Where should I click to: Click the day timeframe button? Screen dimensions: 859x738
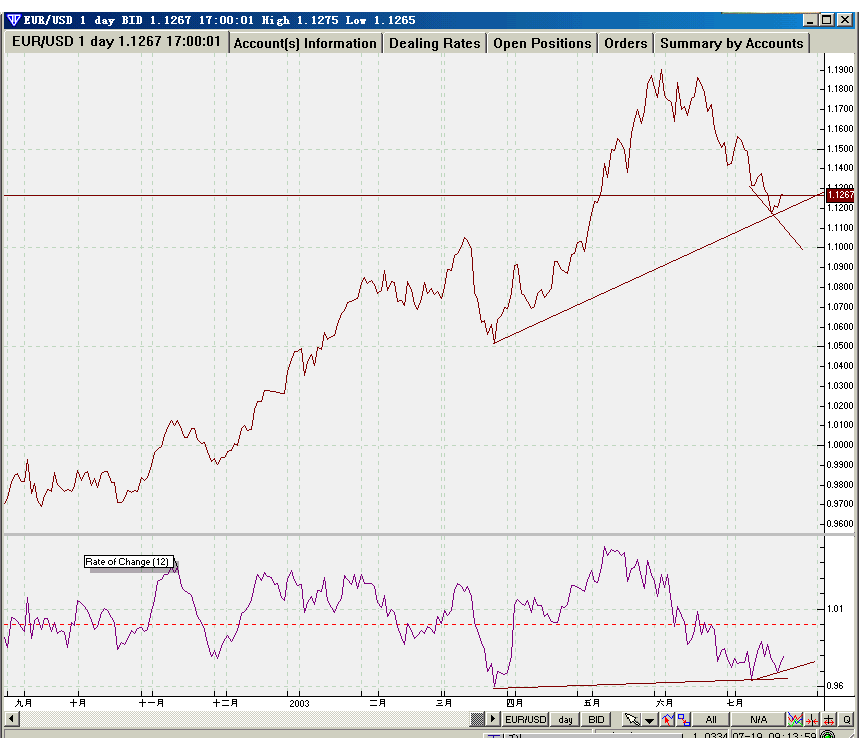[565, 719]
